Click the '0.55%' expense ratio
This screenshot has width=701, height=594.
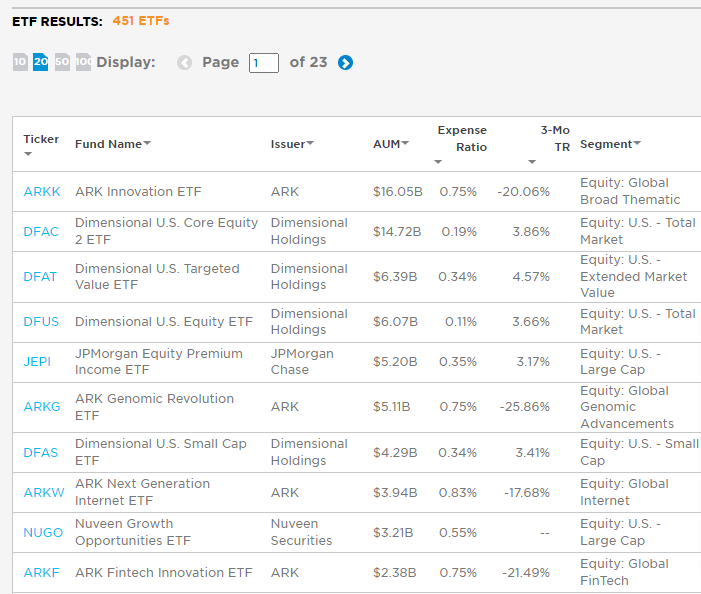[x=458, y=533]
